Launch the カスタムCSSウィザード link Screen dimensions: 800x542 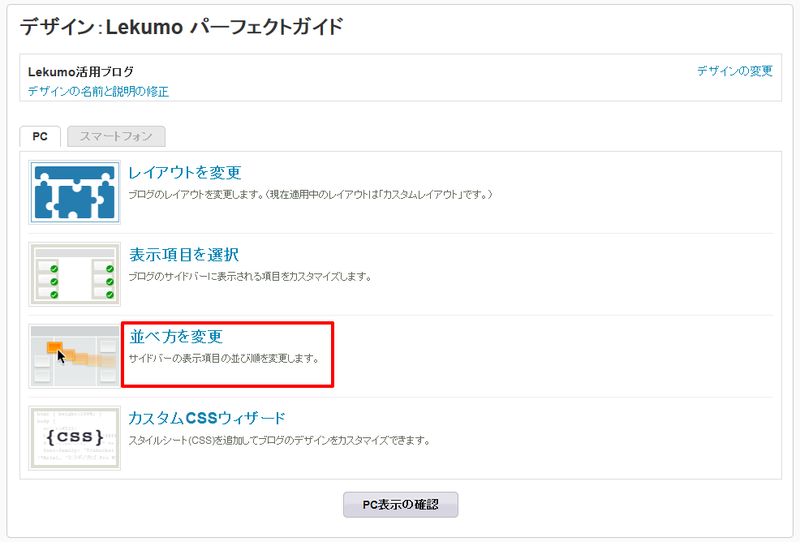tap(207, 418)
